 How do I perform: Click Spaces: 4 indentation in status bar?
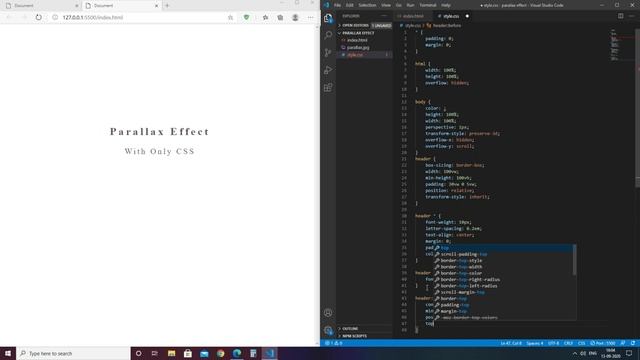tap(534, 343)
